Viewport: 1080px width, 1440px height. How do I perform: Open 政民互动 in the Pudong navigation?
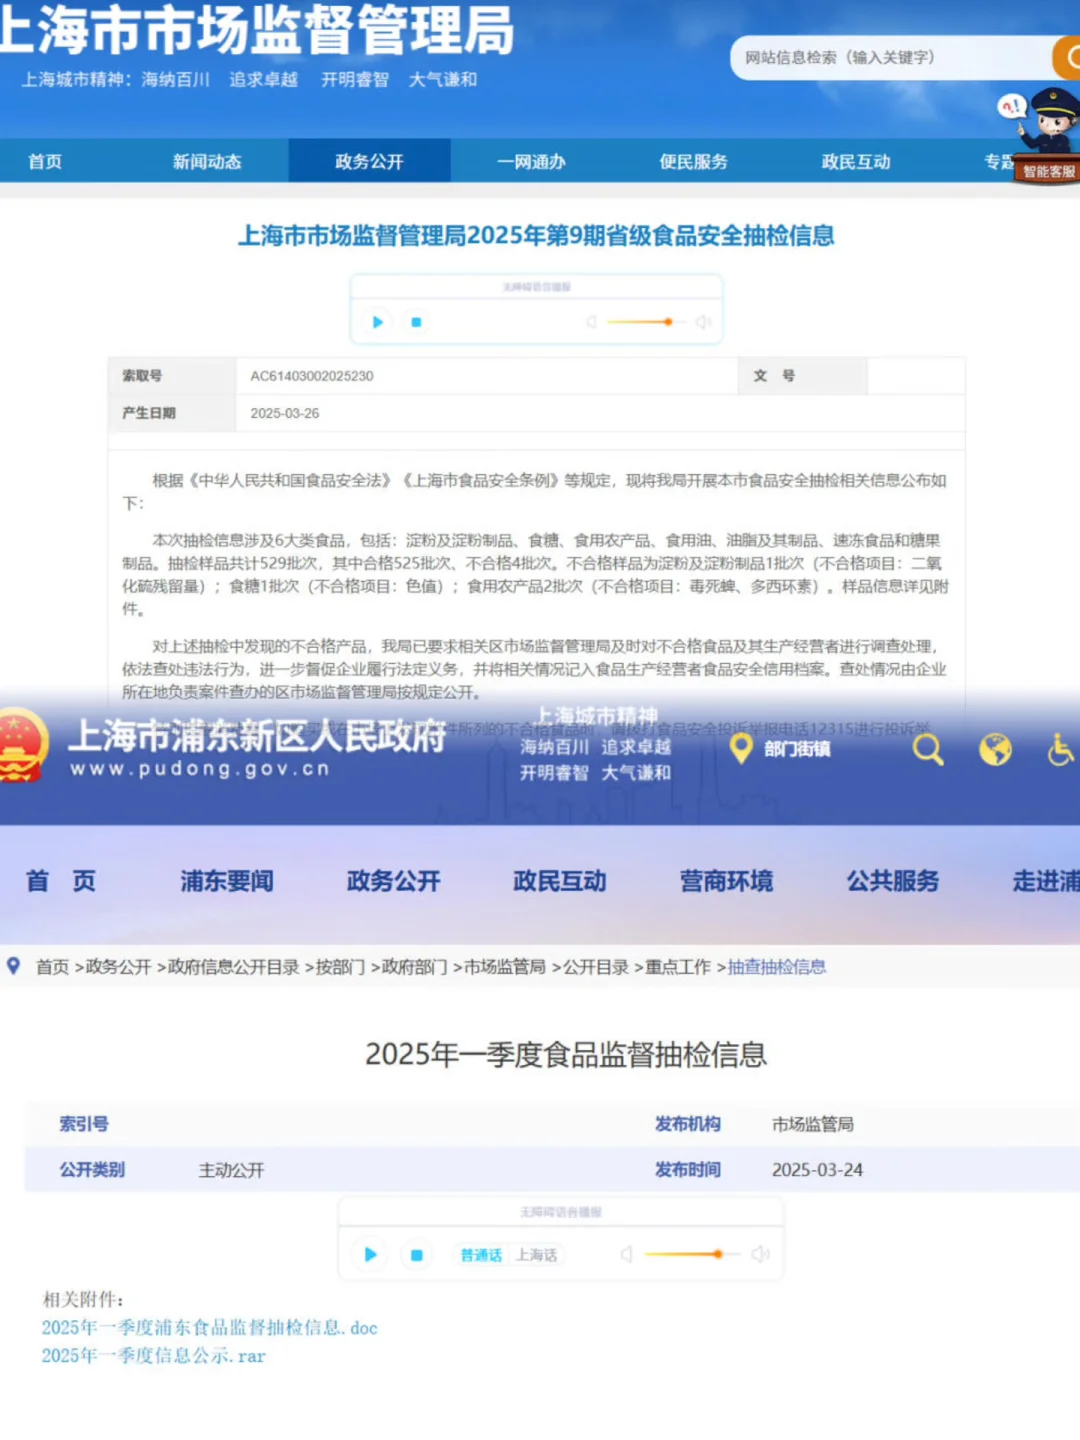tap(560, 881)
